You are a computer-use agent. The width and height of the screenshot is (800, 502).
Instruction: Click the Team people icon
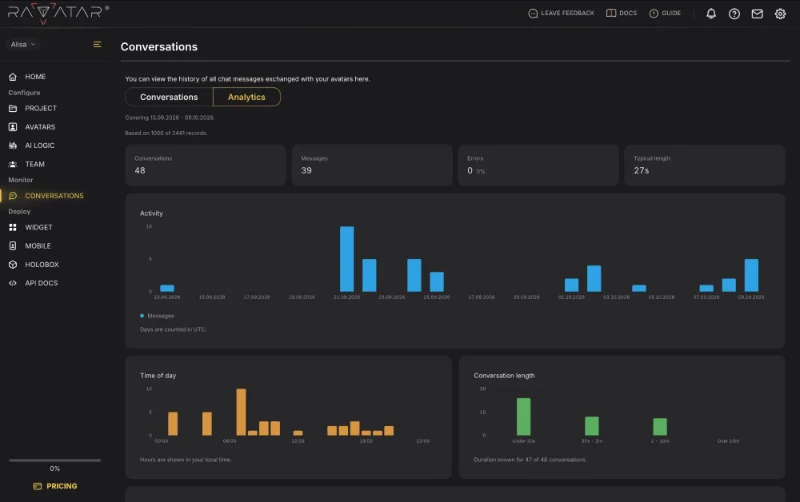(x=13, y=164)
